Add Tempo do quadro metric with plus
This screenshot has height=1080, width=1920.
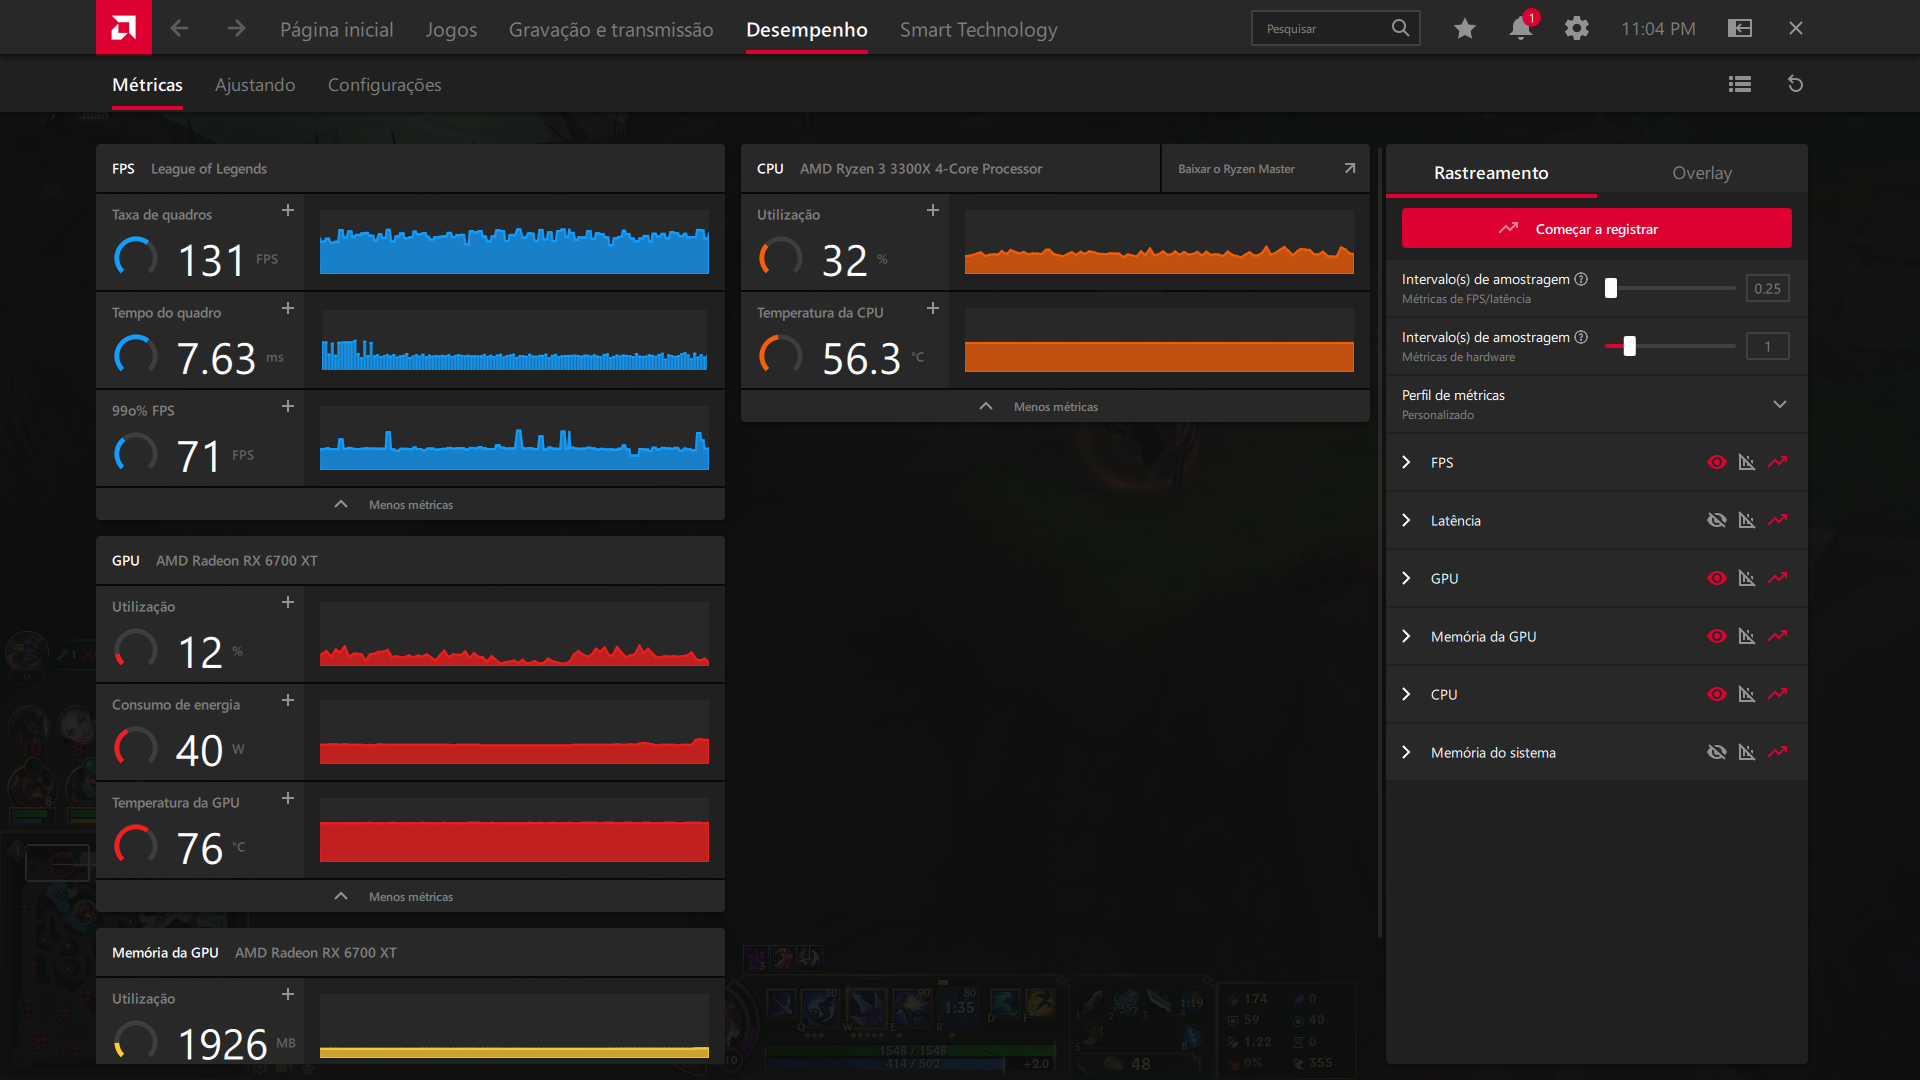288,308
